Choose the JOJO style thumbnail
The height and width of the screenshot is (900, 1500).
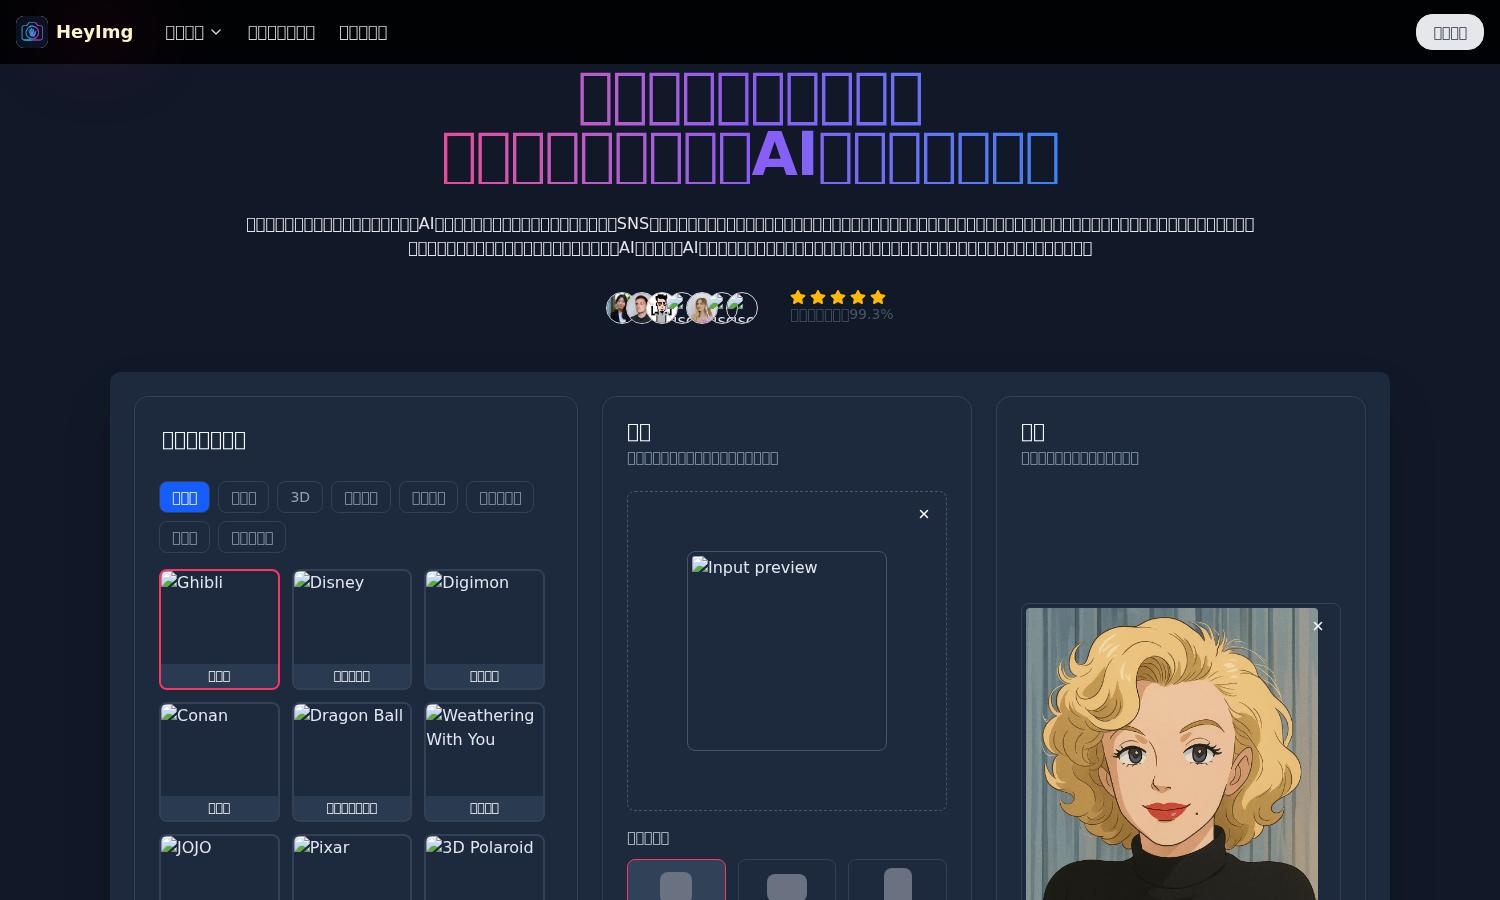(219, 867)
